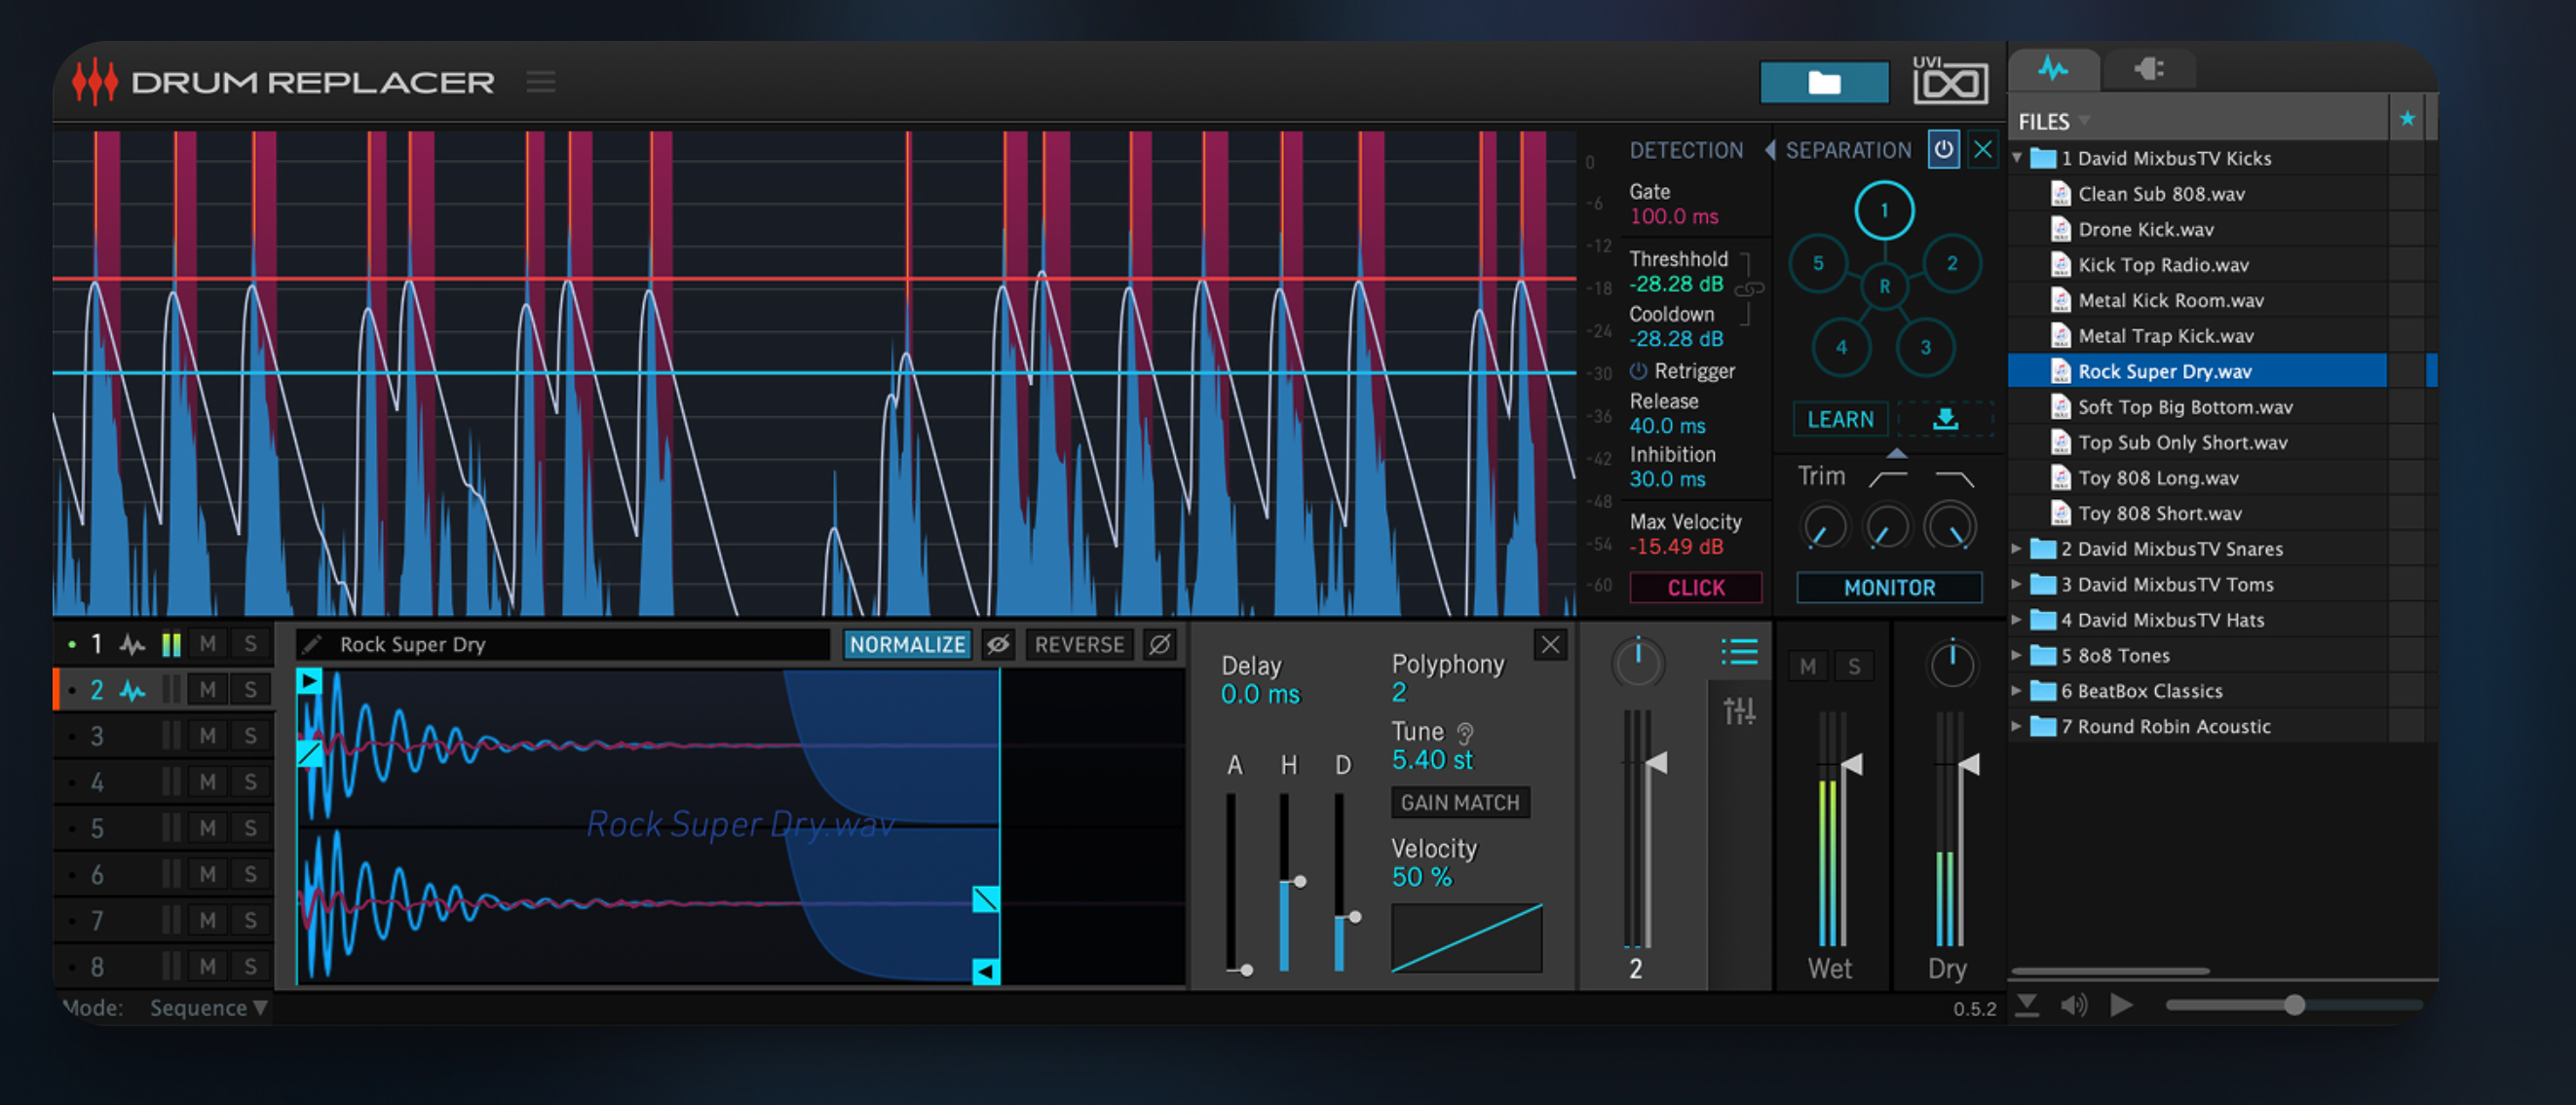Click the phase invert icon beside REVERSE
The image size is (2576, 1105).
[x=1159, y=644]
